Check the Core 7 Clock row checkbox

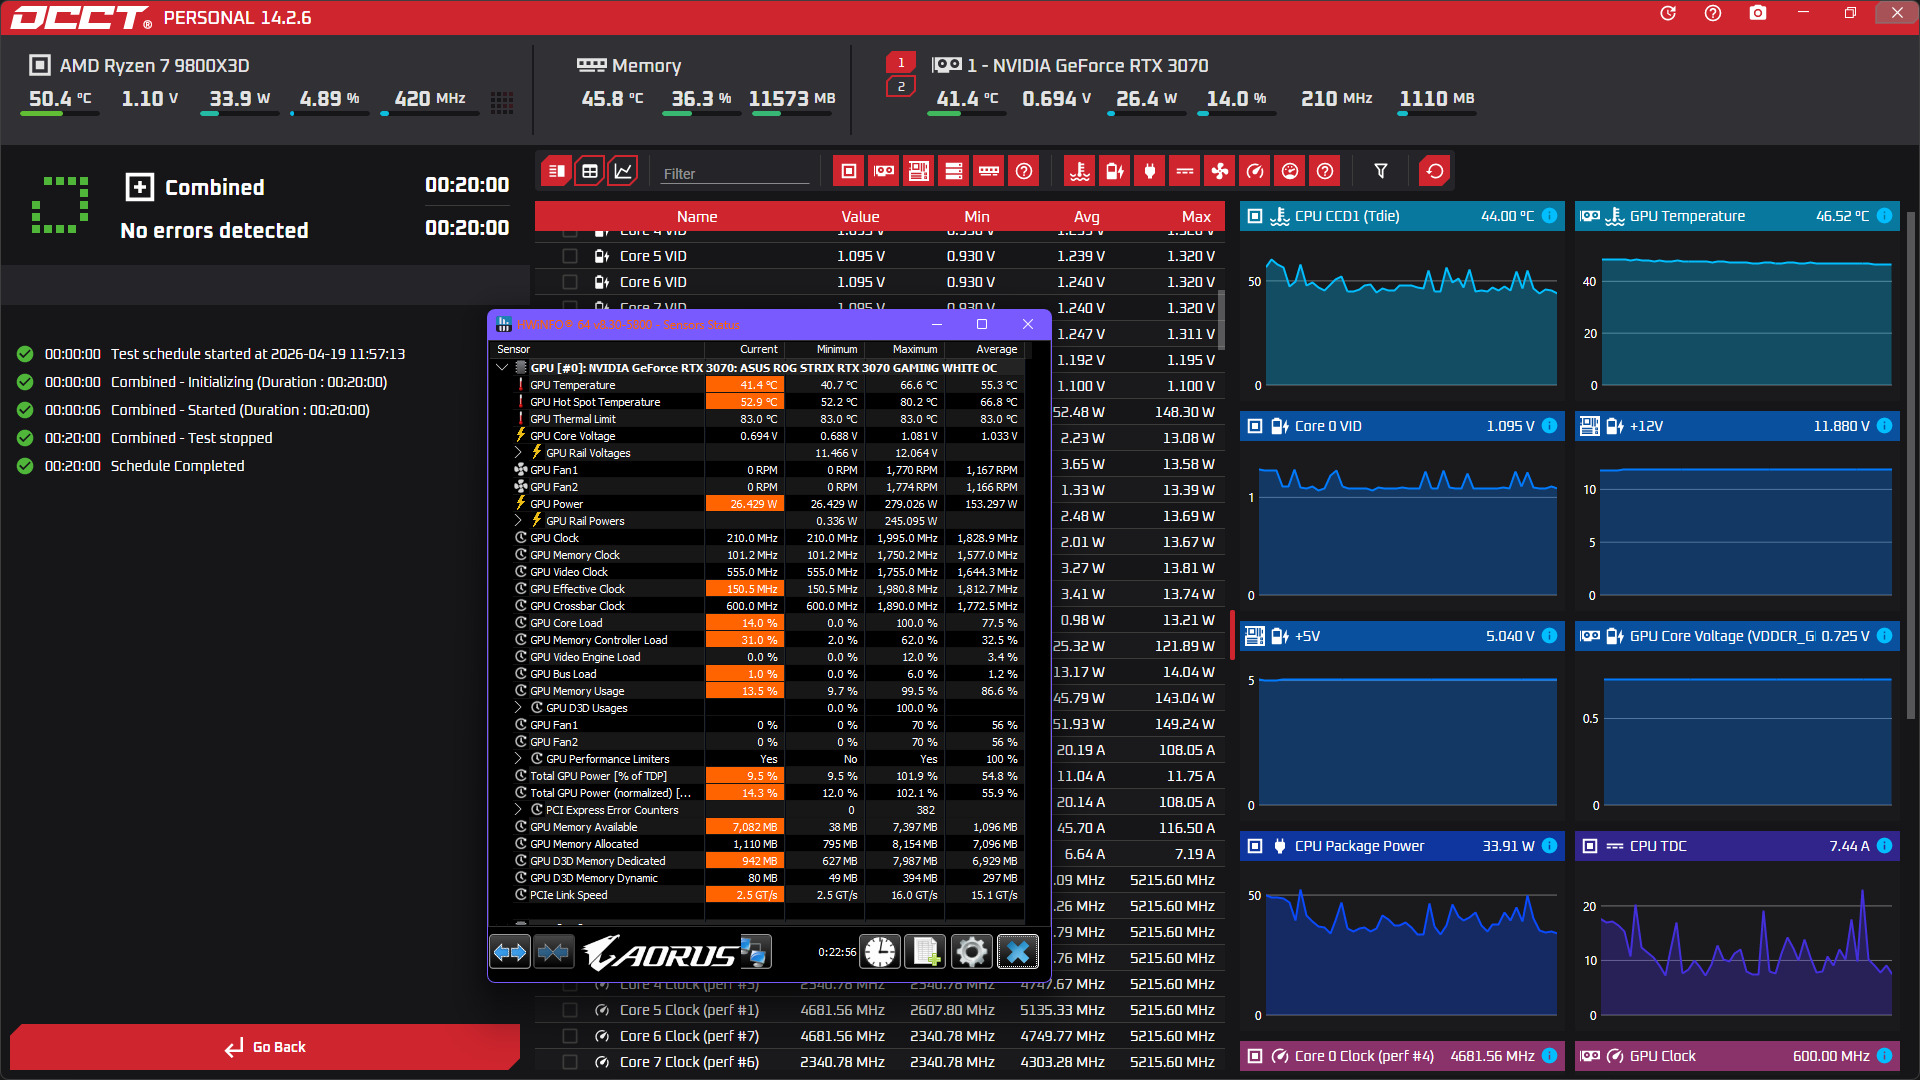pos(570,1062)
